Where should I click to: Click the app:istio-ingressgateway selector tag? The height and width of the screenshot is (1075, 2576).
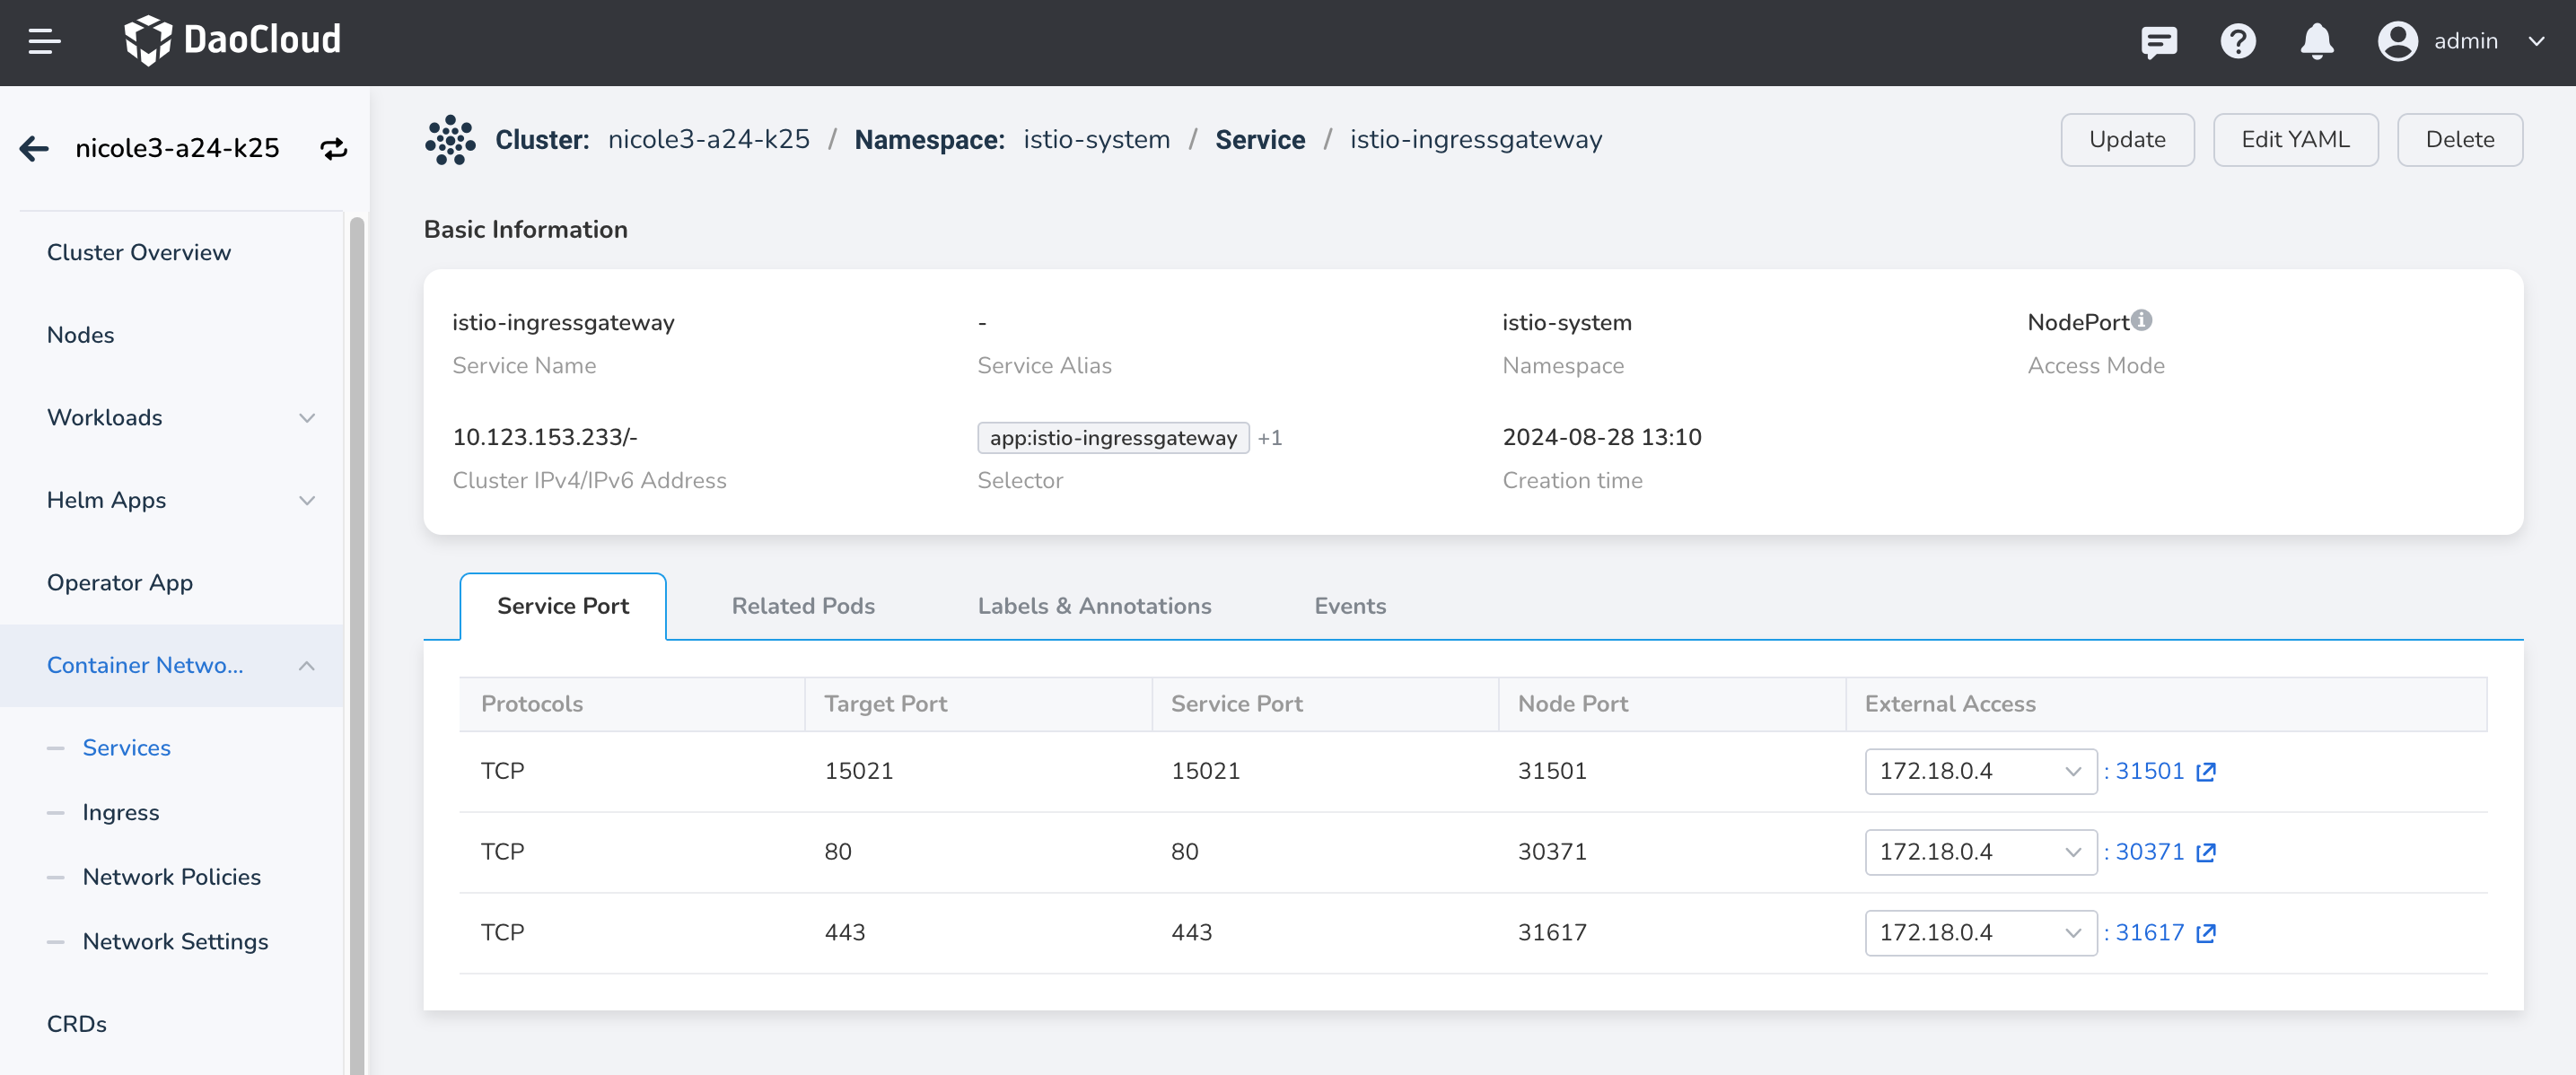tap(1113, 438)
